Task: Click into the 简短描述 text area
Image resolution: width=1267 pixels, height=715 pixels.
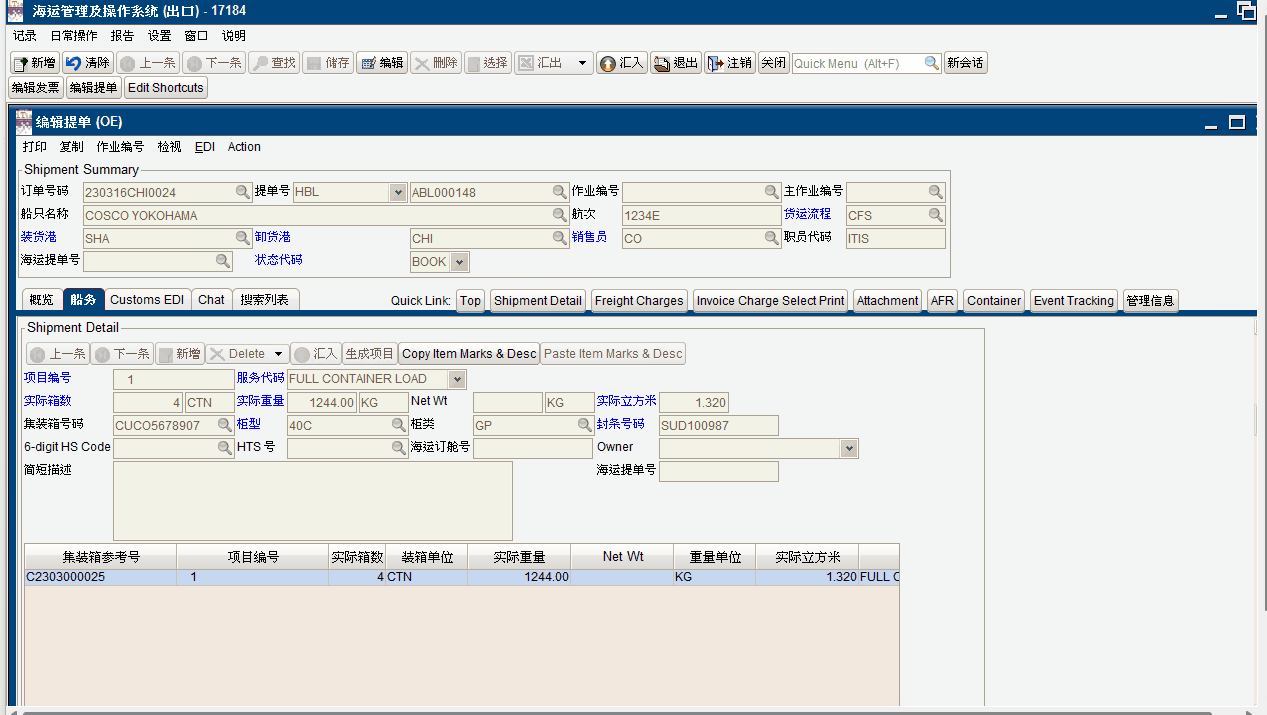Action: [313, 501]
